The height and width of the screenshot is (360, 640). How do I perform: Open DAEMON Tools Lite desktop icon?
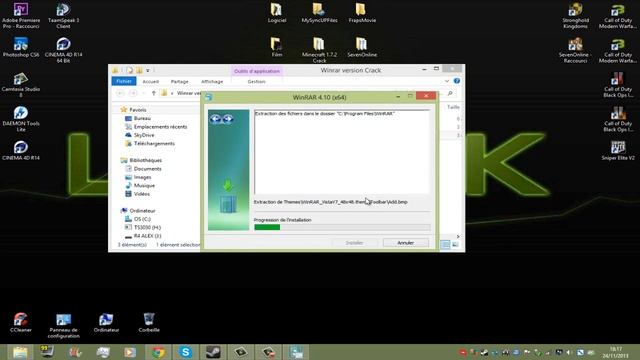pos(21,119)
